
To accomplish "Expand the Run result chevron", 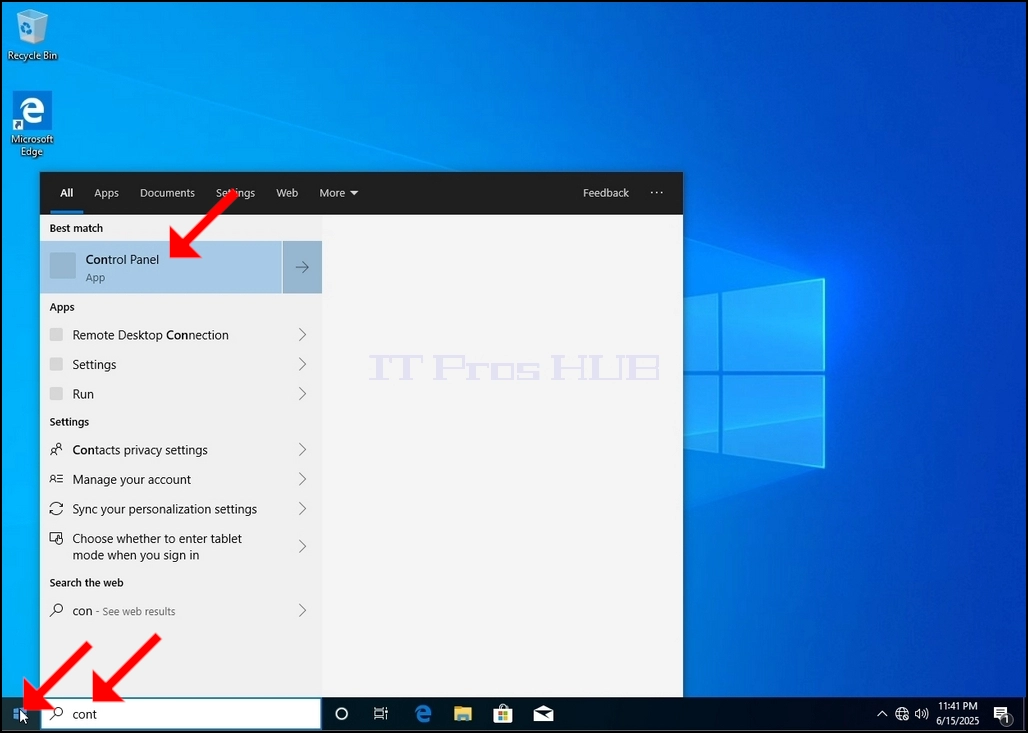I will click(302, 393).
